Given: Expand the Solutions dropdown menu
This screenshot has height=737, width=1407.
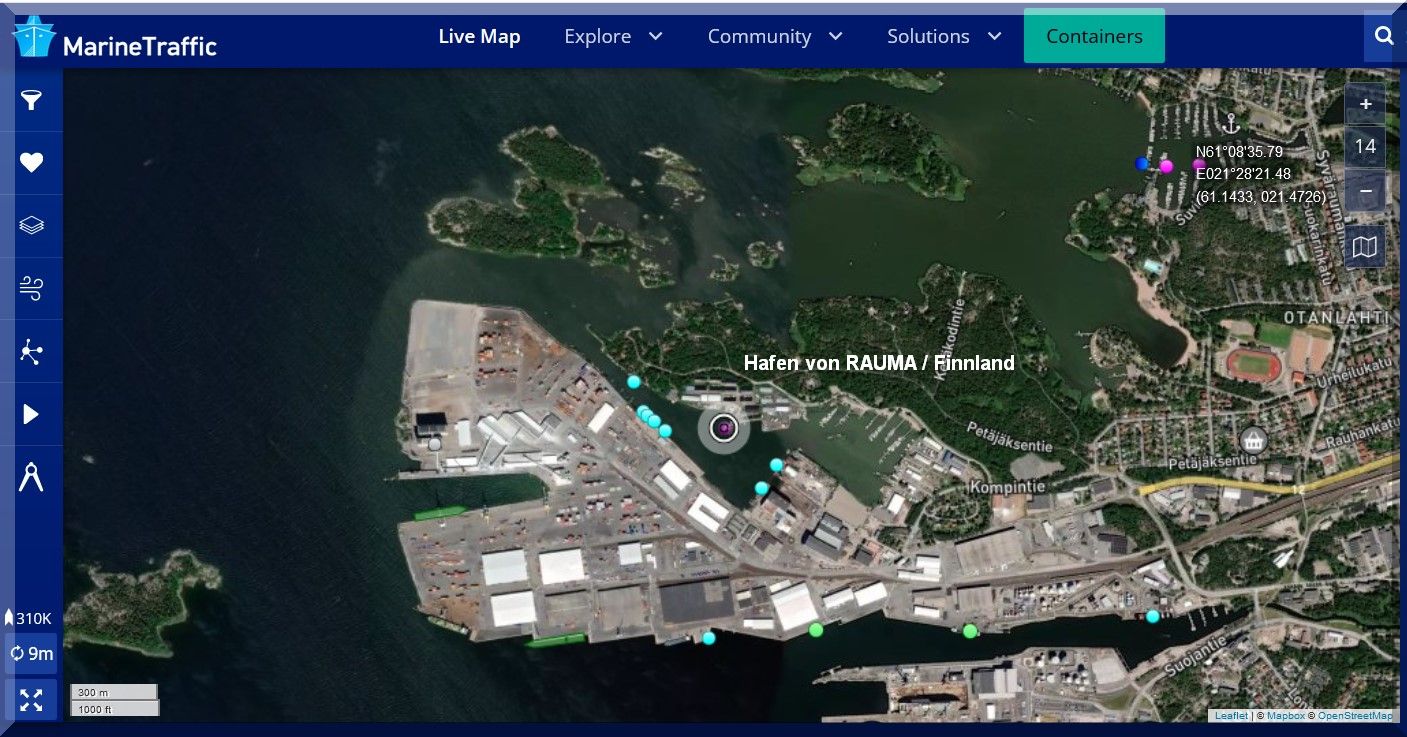Looking at the screenshot, I should pyautogui.click(x=944, y=36).
